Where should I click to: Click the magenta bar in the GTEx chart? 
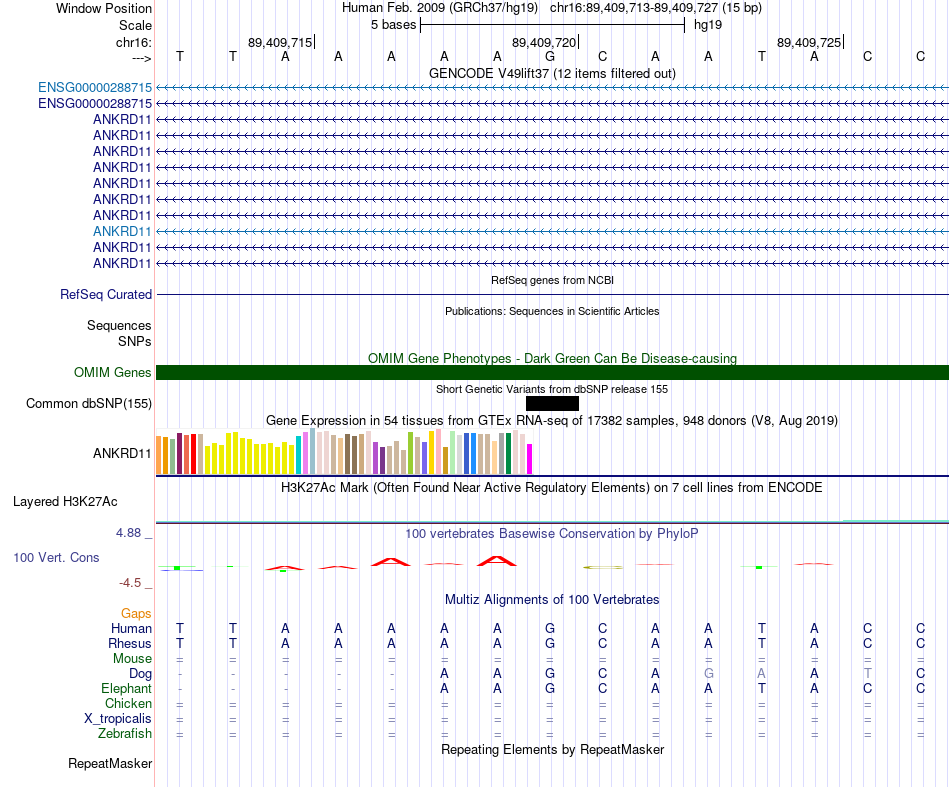tap(530, 459)
